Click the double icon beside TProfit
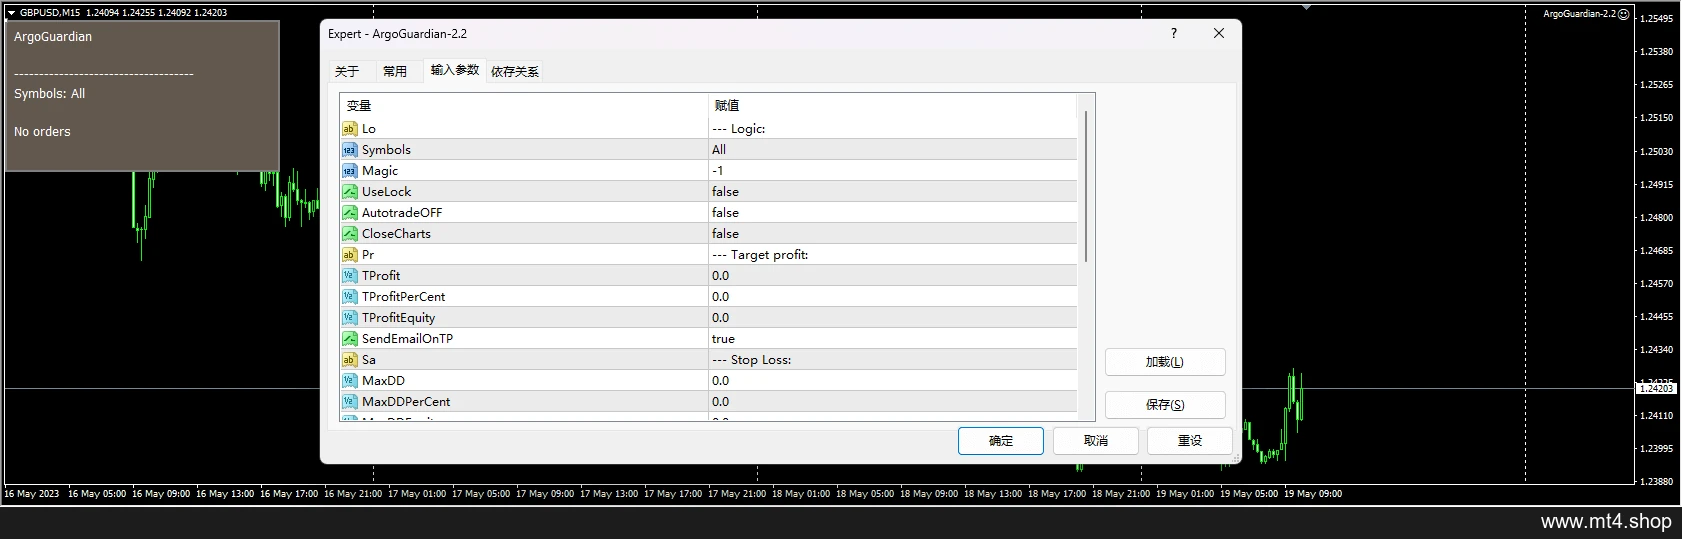Screen dimensions: 1682x539 pos(349,276)
